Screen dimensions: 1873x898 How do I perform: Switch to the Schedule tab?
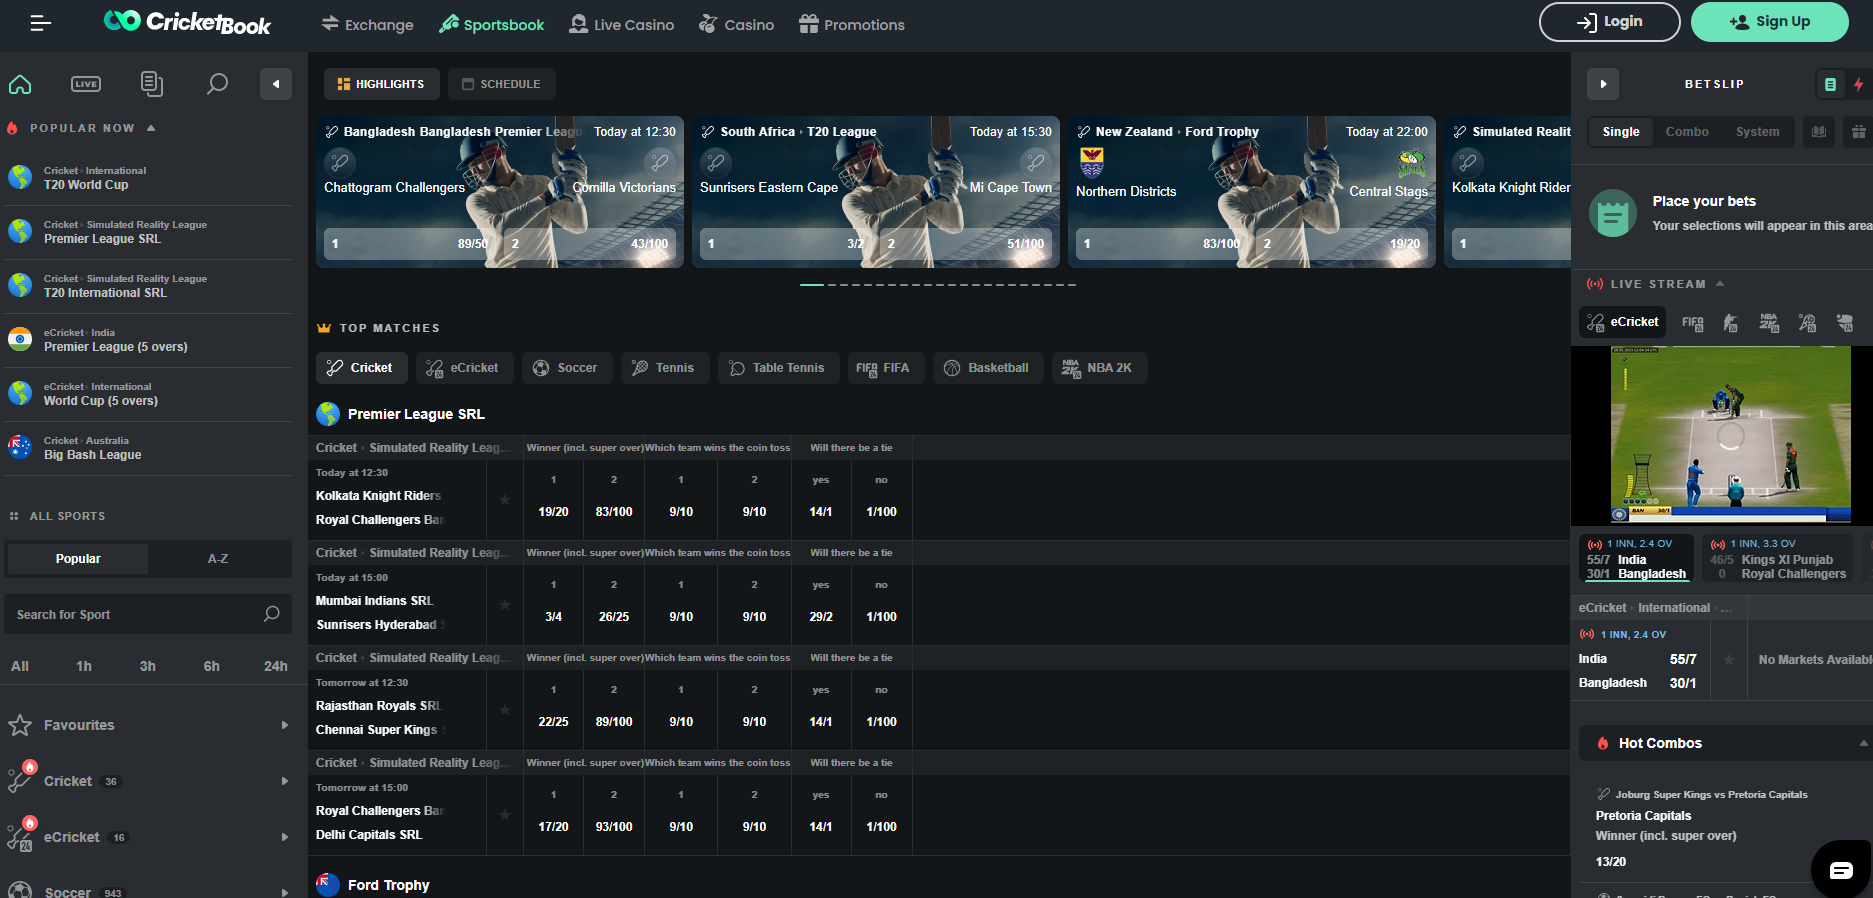501,84
